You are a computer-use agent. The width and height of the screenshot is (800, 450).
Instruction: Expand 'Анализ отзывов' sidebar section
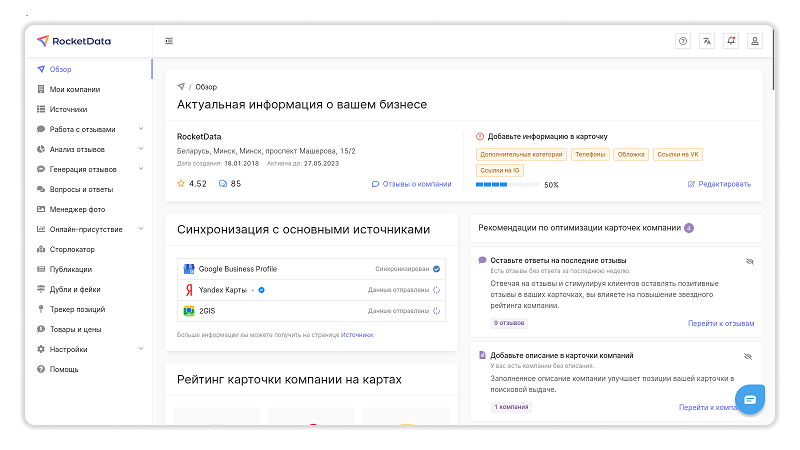click(141, 149)
